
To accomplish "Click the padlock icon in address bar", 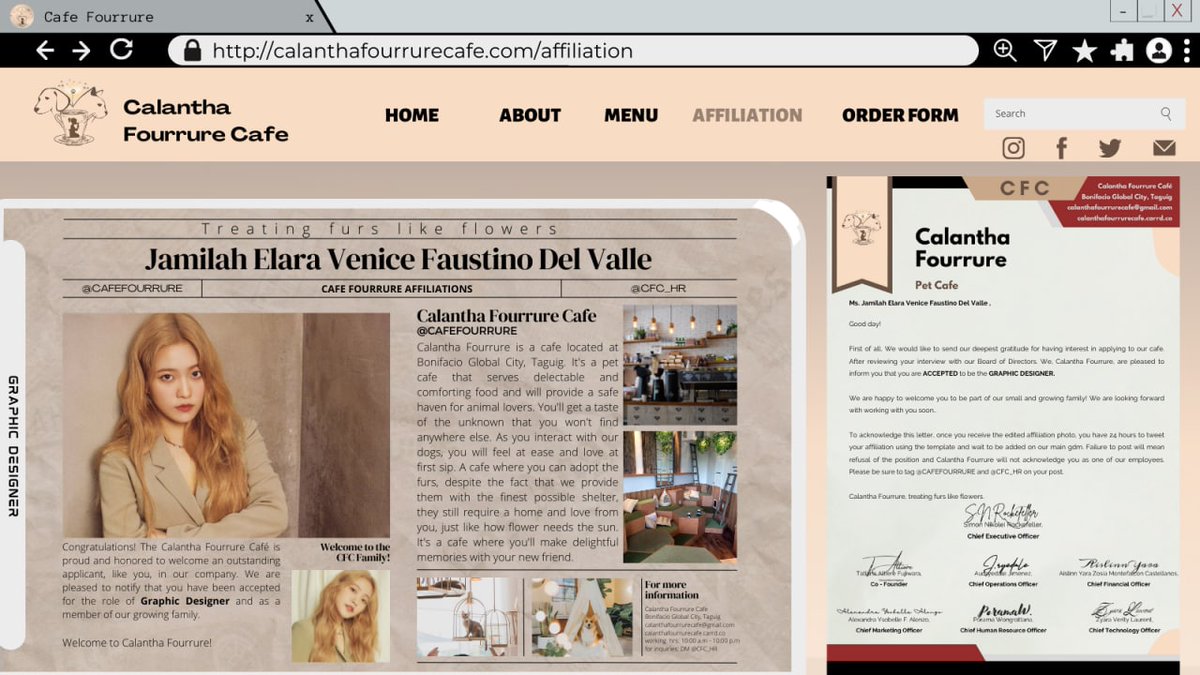I will coord(192,50).
